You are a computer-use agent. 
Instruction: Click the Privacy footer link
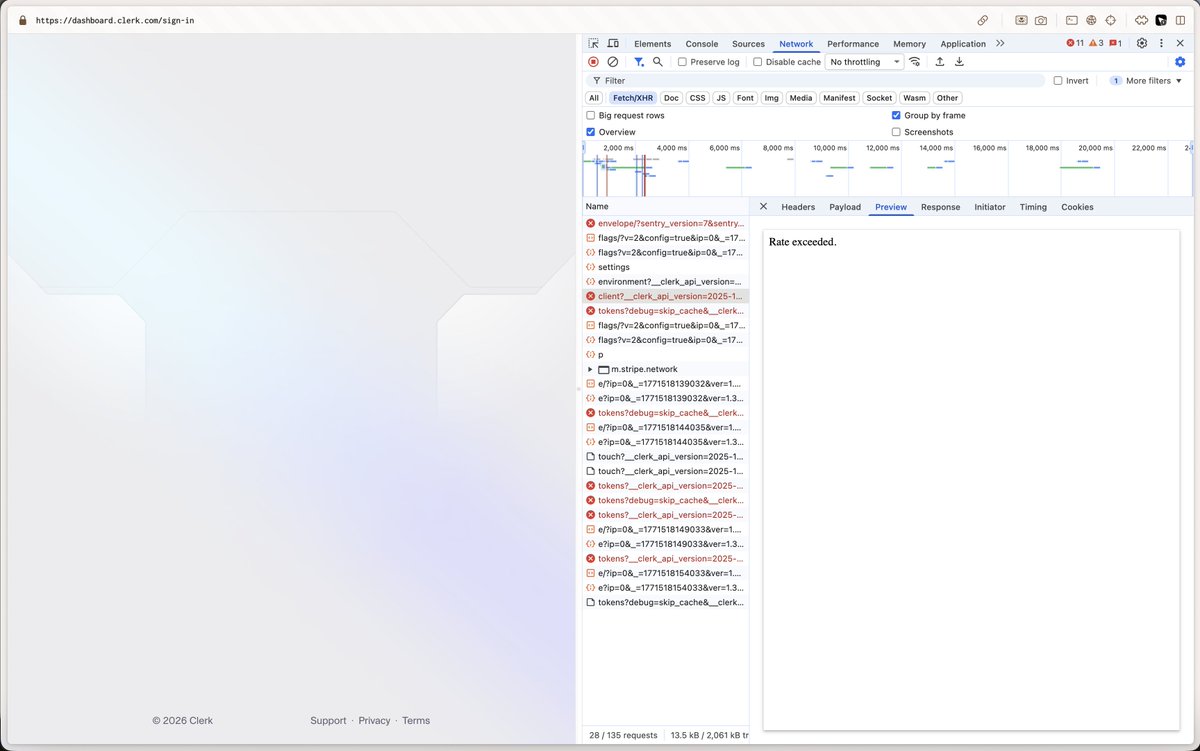pyautogui.click(x=375, y=720)
